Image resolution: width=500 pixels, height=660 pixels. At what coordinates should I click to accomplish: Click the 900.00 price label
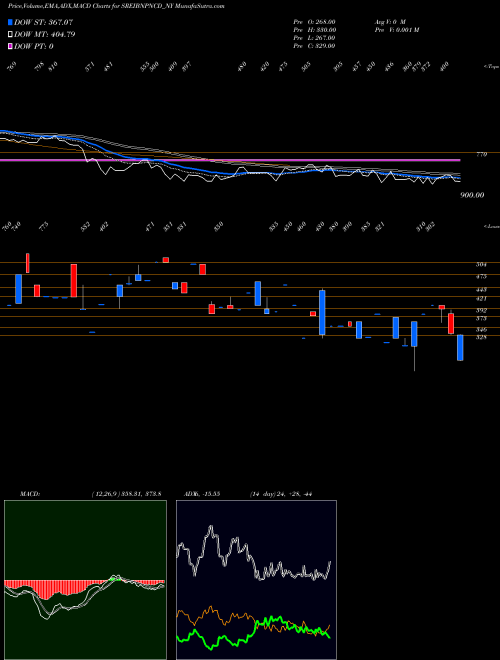(472, 195)
